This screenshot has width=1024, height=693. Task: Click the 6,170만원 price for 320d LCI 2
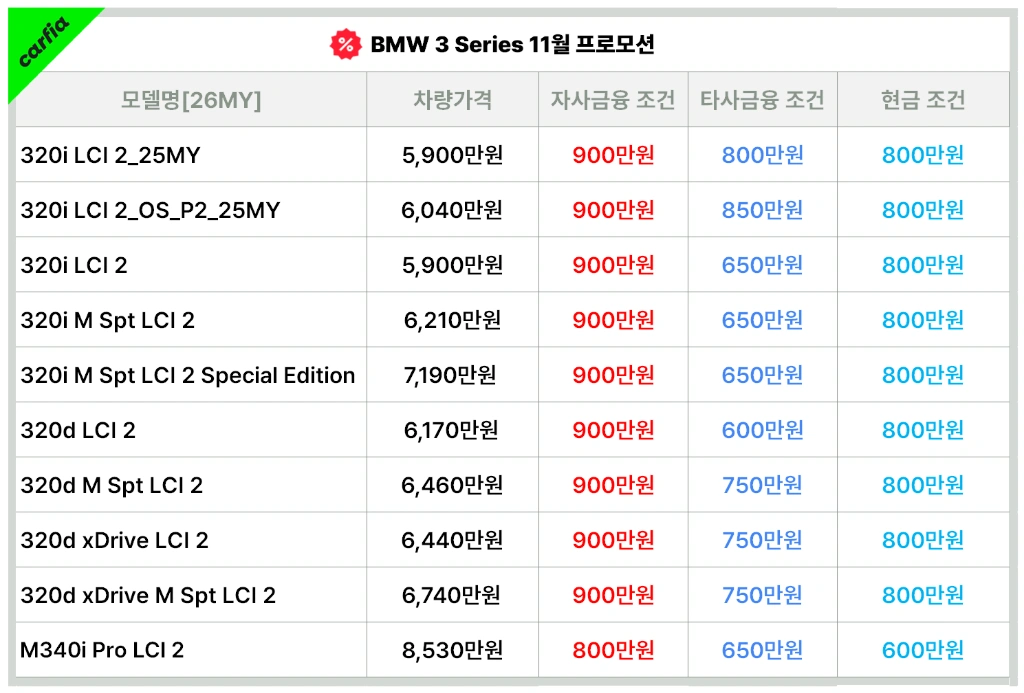pyautogui.click(x=452, y=430)
